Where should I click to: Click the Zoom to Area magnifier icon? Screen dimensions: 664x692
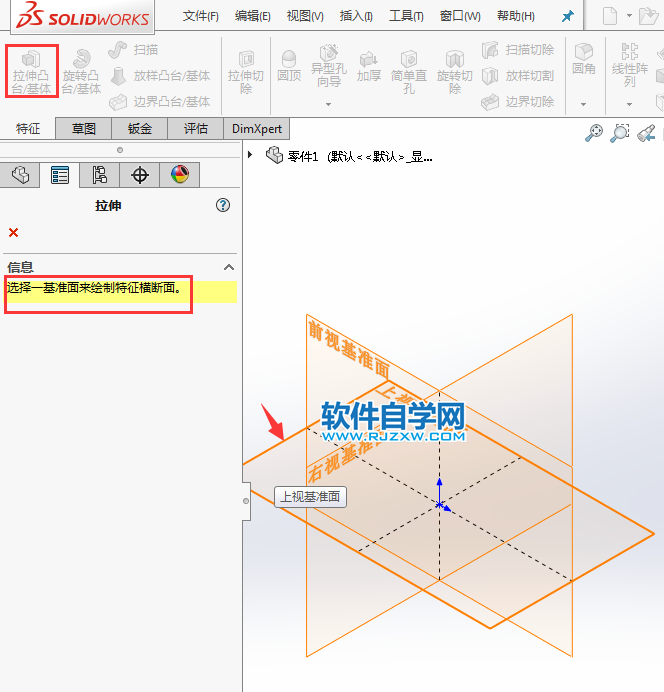pos(620,132)
